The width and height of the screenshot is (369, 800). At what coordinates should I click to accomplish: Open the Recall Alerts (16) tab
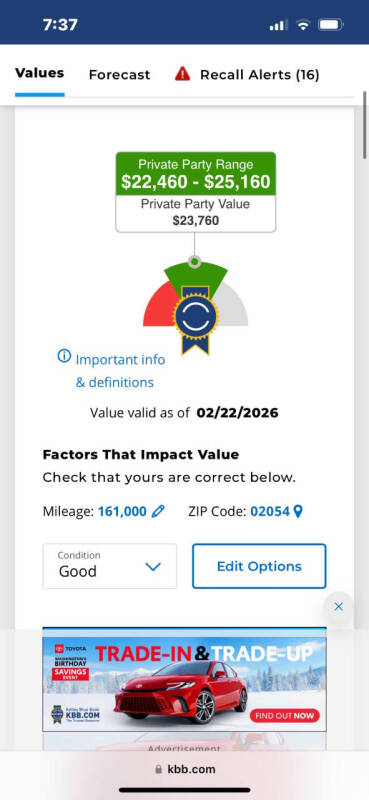pyautogui.click(x=260, y=75)
